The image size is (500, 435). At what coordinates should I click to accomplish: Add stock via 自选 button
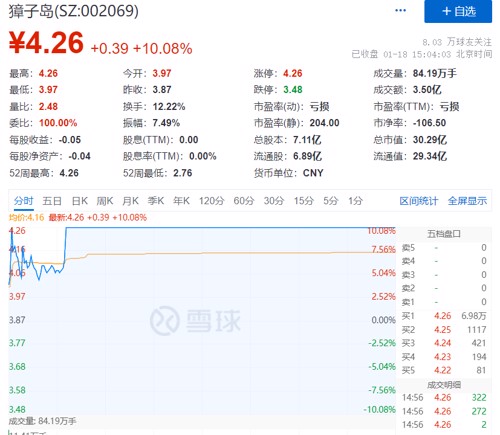point(458,11)
